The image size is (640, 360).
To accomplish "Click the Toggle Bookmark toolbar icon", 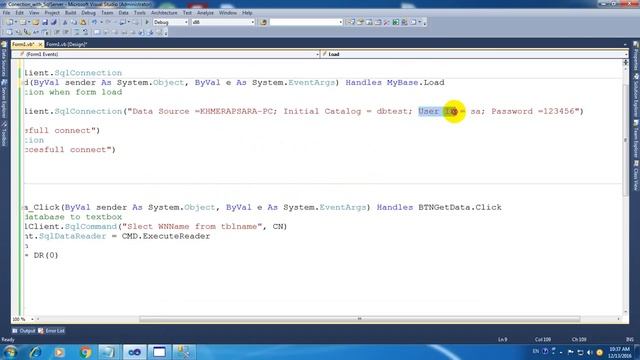I will pos(97,32).
